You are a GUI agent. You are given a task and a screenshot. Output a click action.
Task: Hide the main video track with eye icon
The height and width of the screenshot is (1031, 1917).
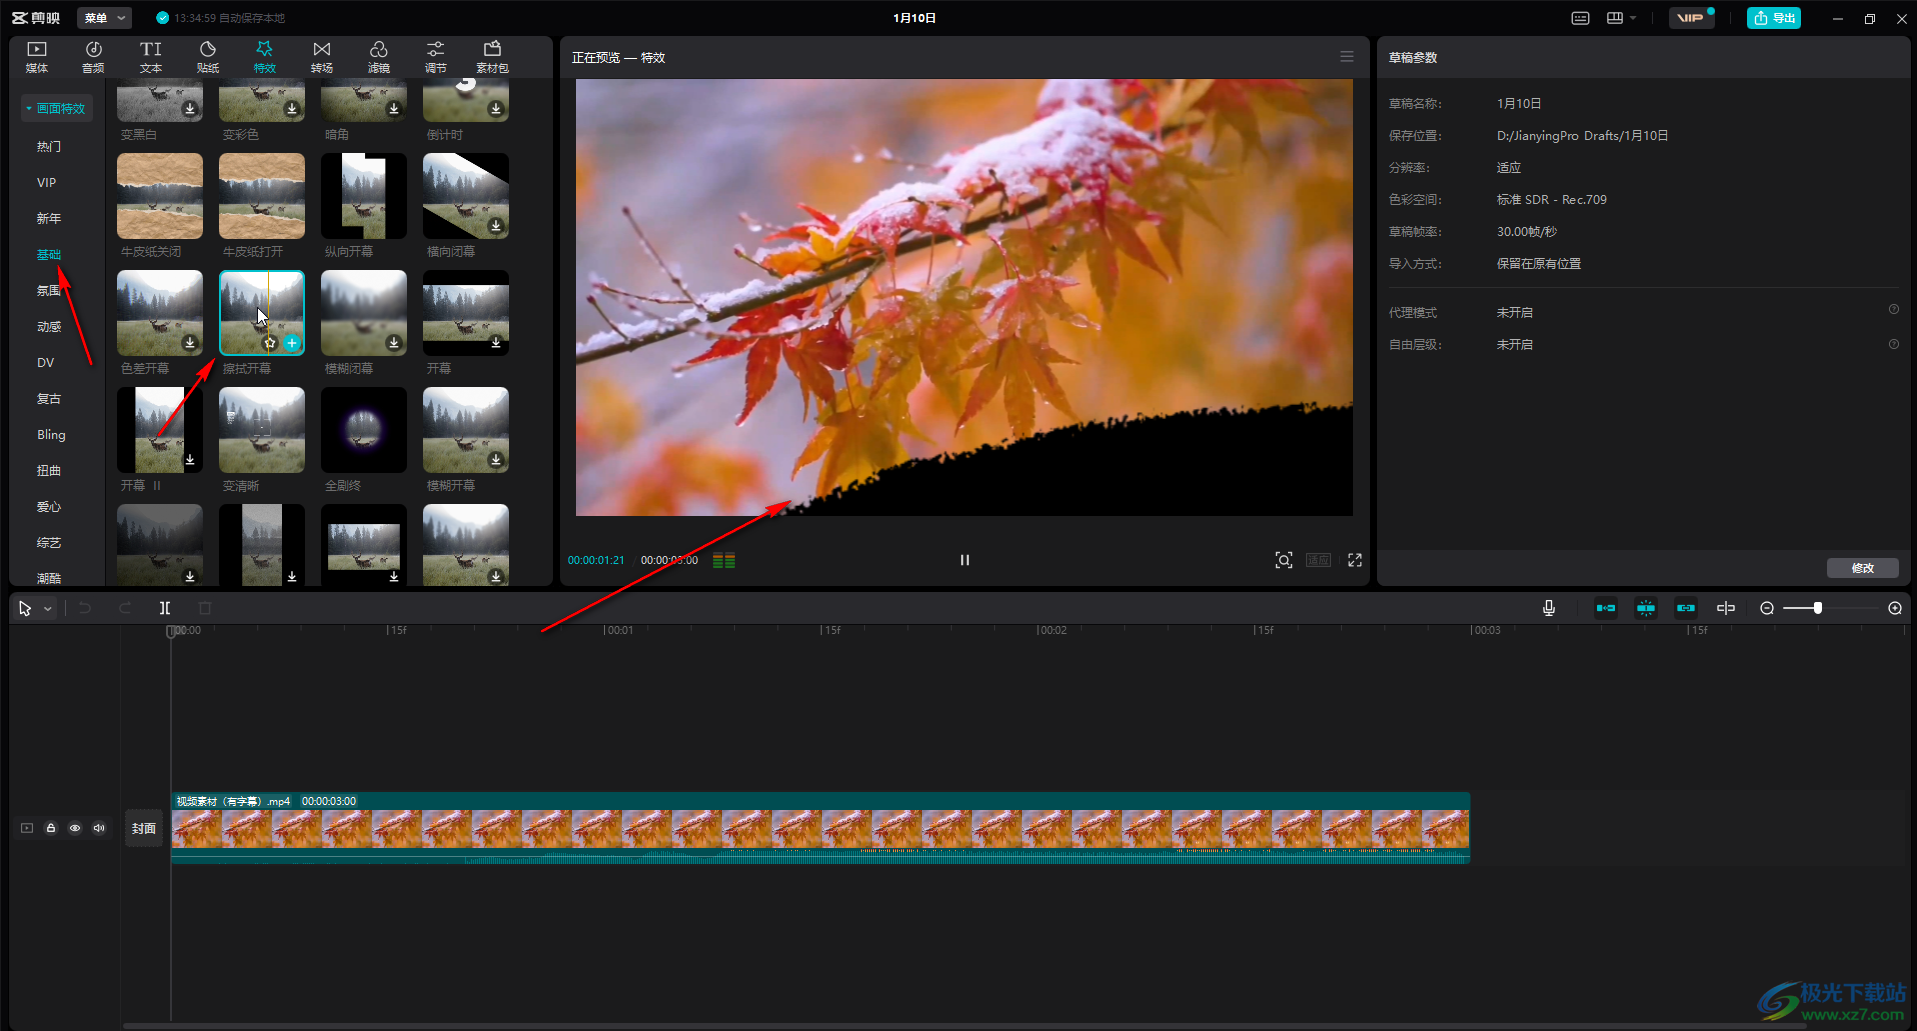75,828
